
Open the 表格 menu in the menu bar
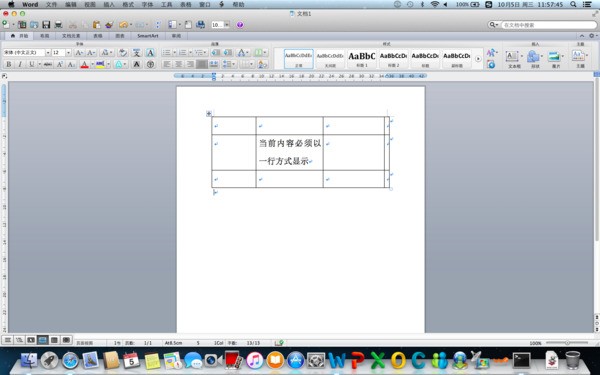pyautogui.click(x=186, y=5)
